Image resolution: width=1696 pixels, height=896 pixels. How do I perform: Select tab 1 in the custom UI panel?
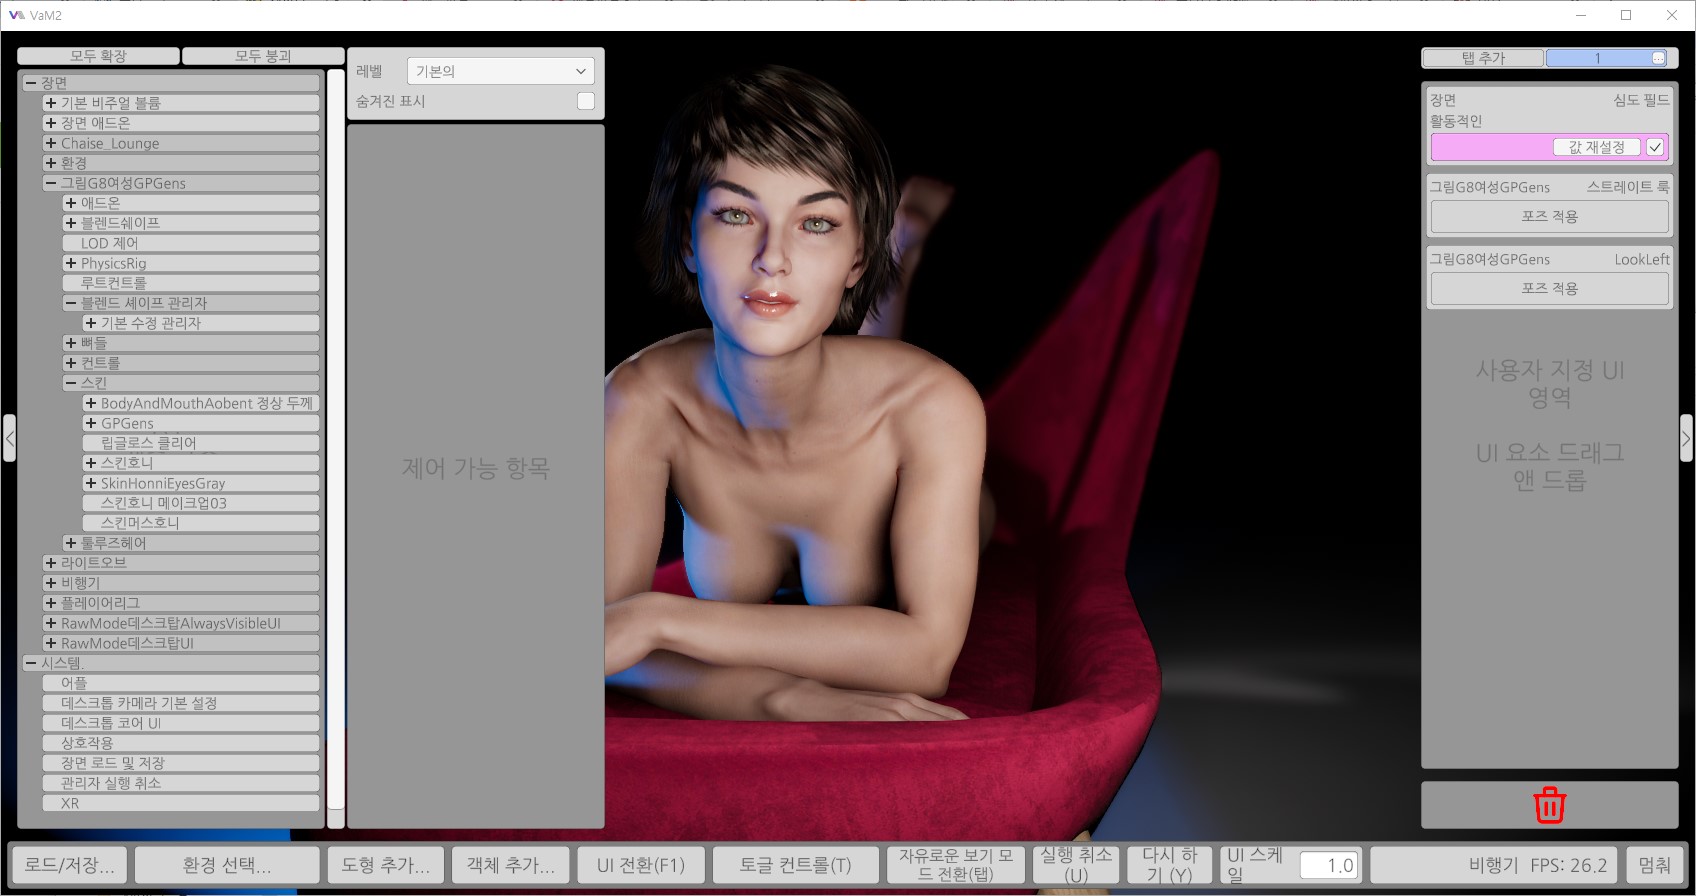click(1597, 58)
